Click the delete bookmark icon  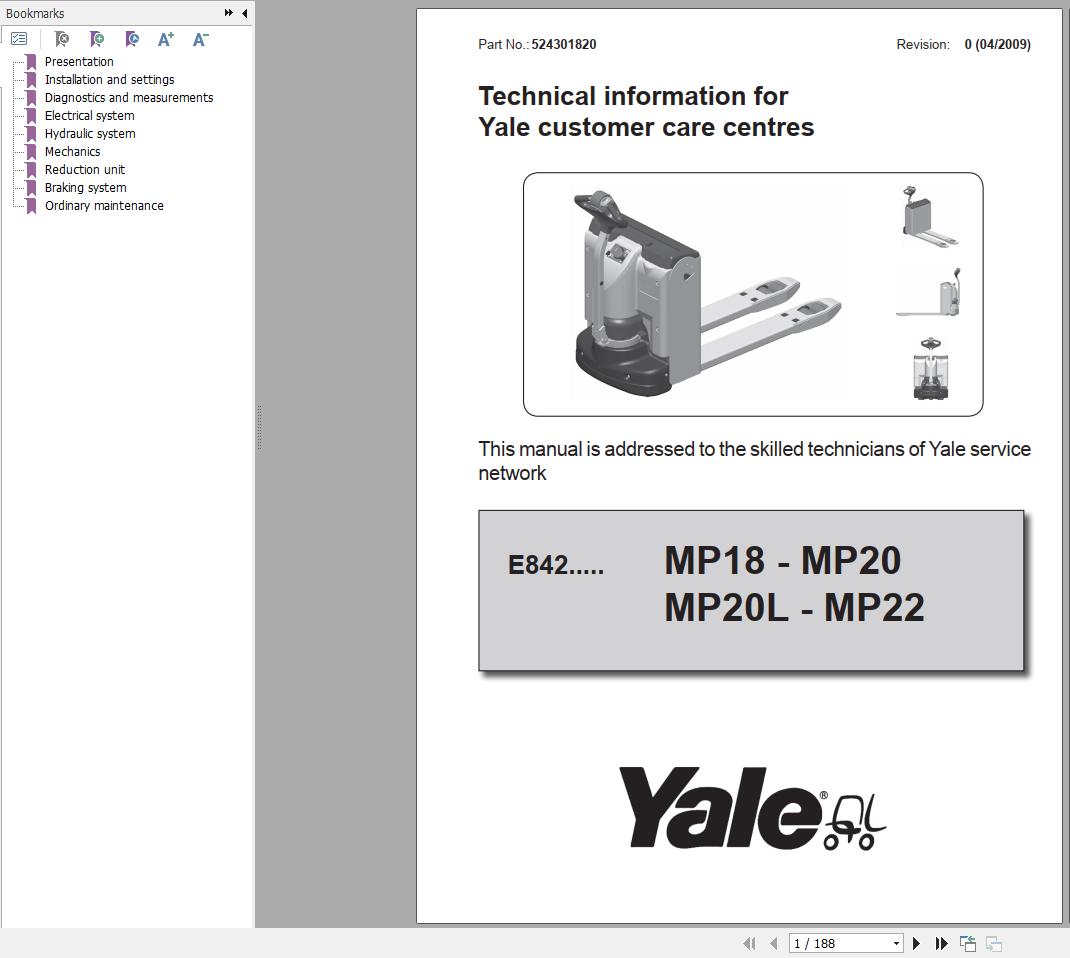click(x=61, y=40)
